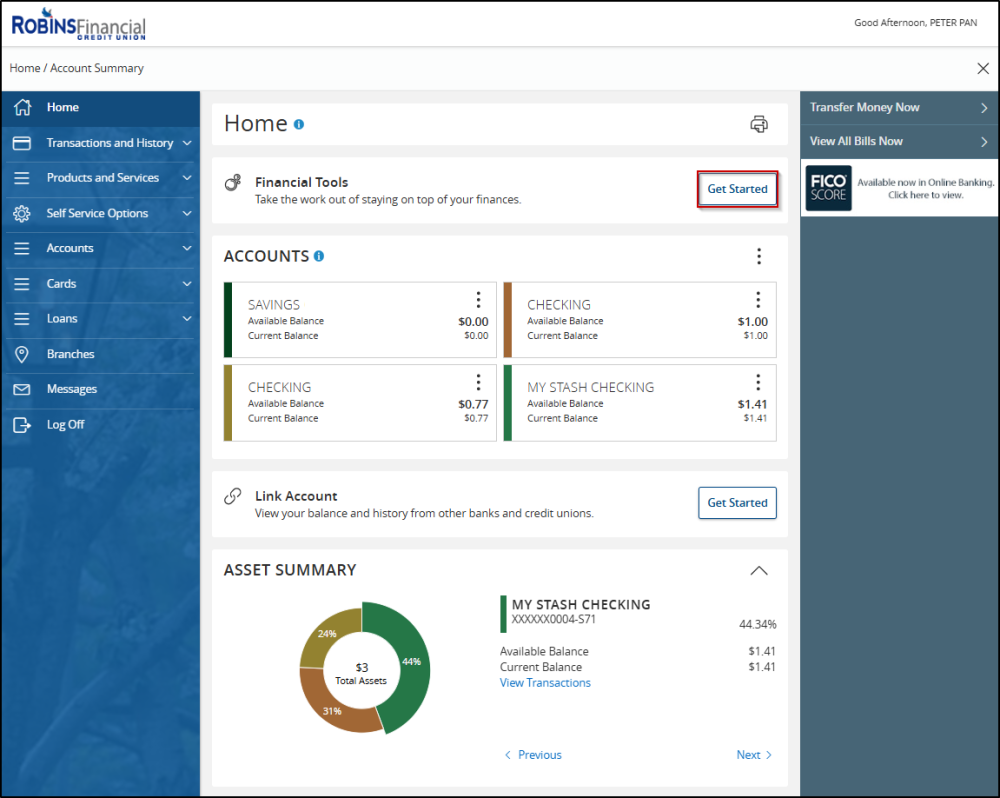Click the Branches location pin icon

[x=22, y=353]
